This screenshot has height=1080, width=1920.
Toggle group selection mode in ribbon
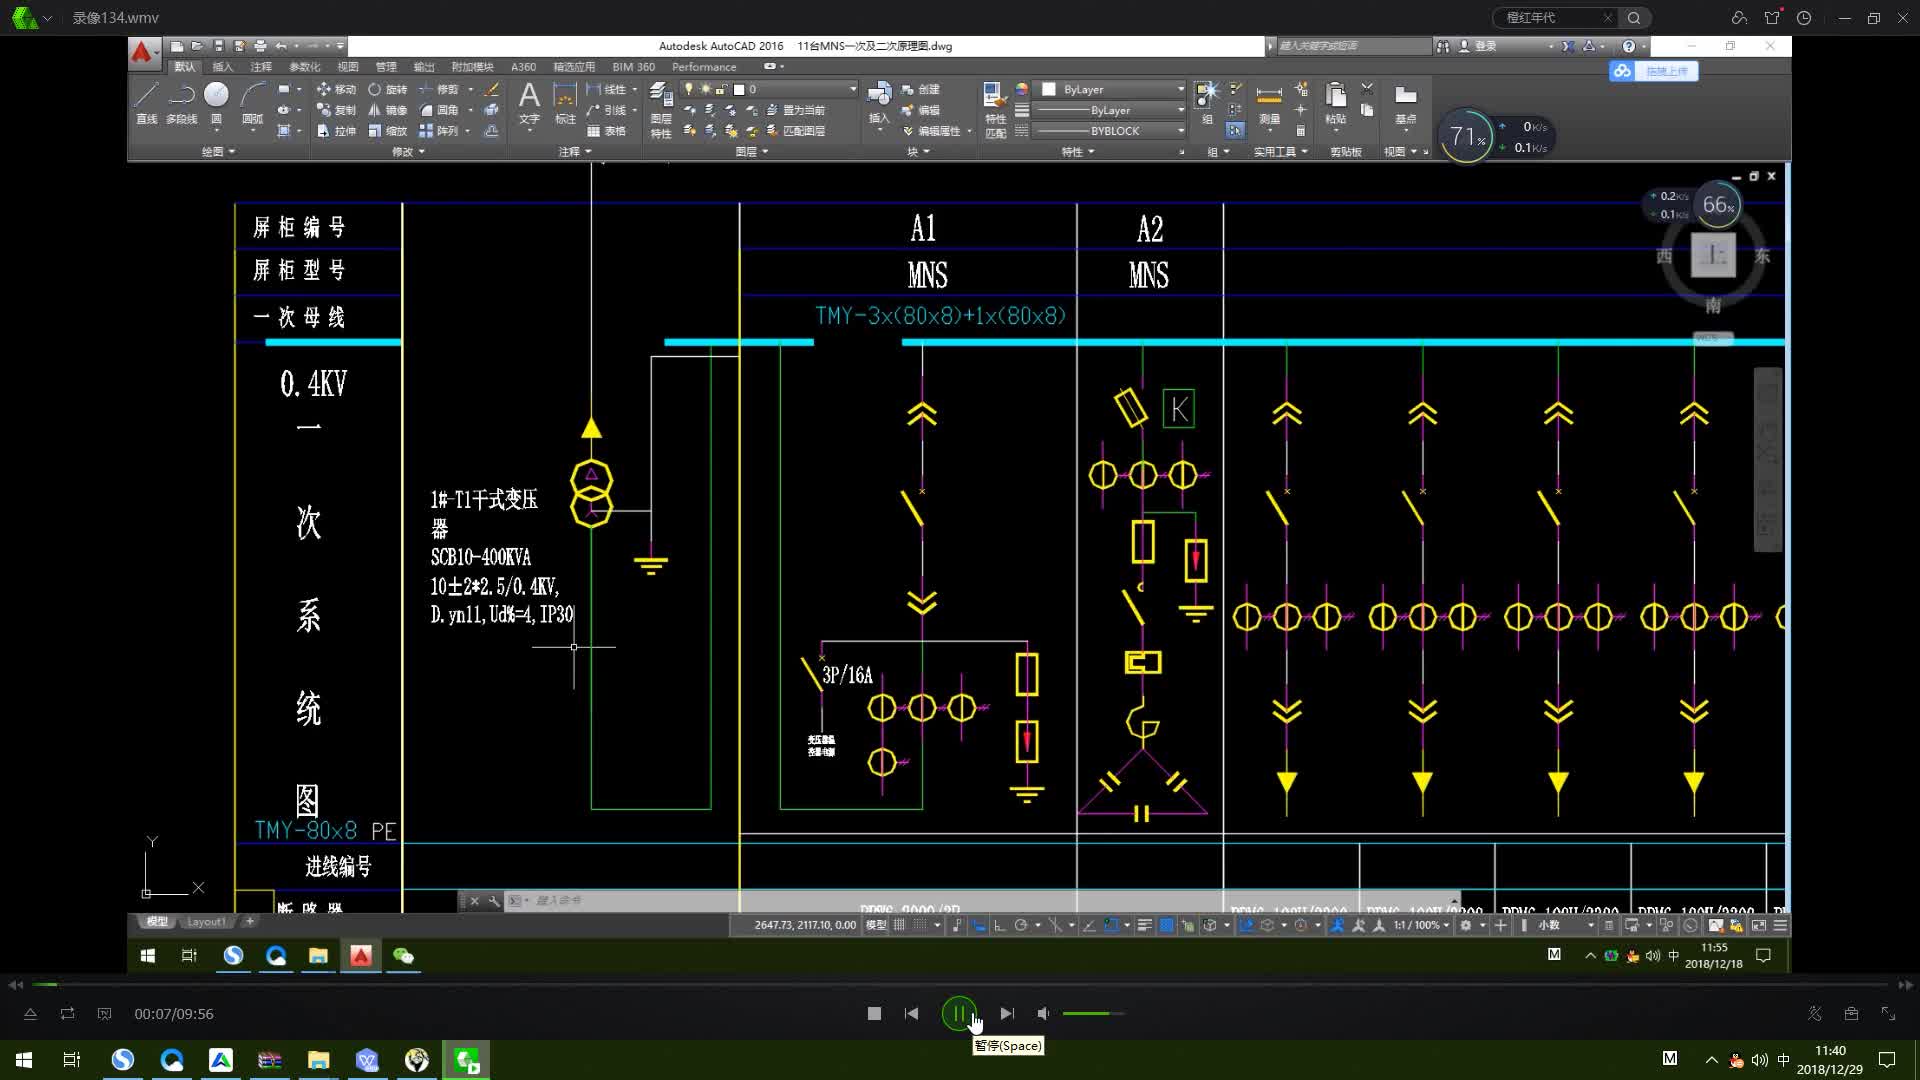point(1235,131)
